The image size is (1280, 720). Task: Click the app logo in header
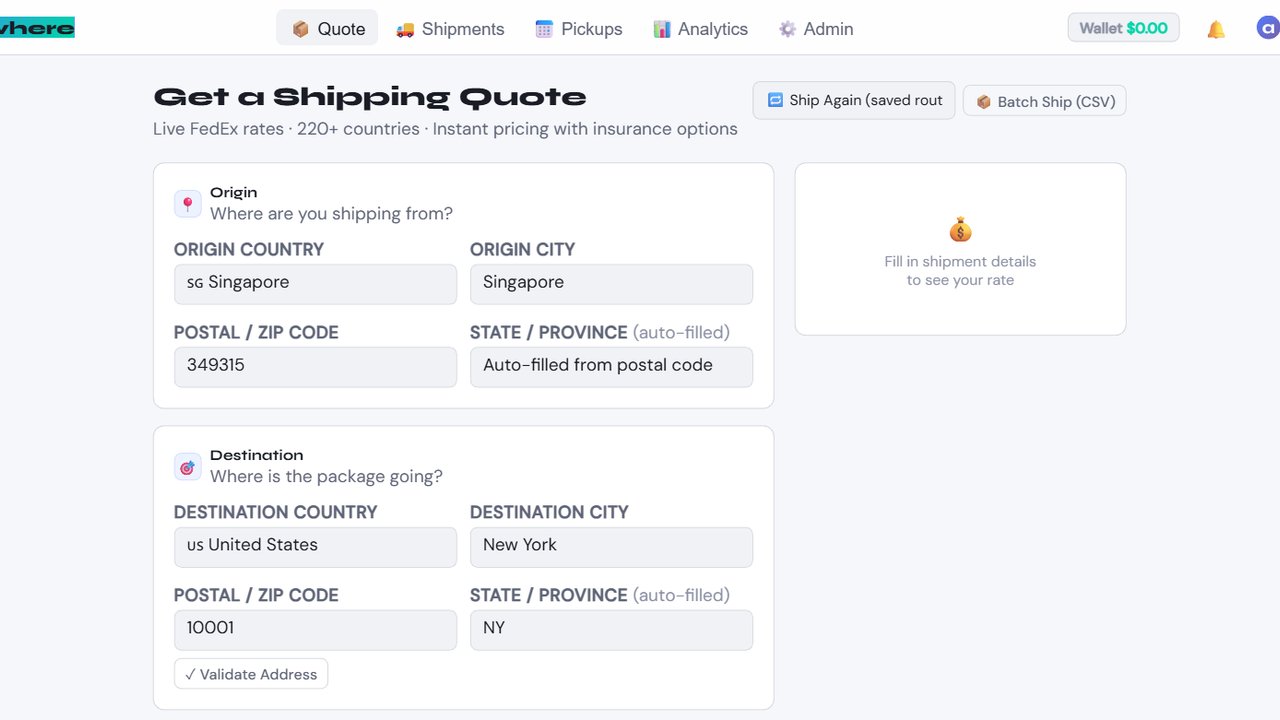coord(37,28)
